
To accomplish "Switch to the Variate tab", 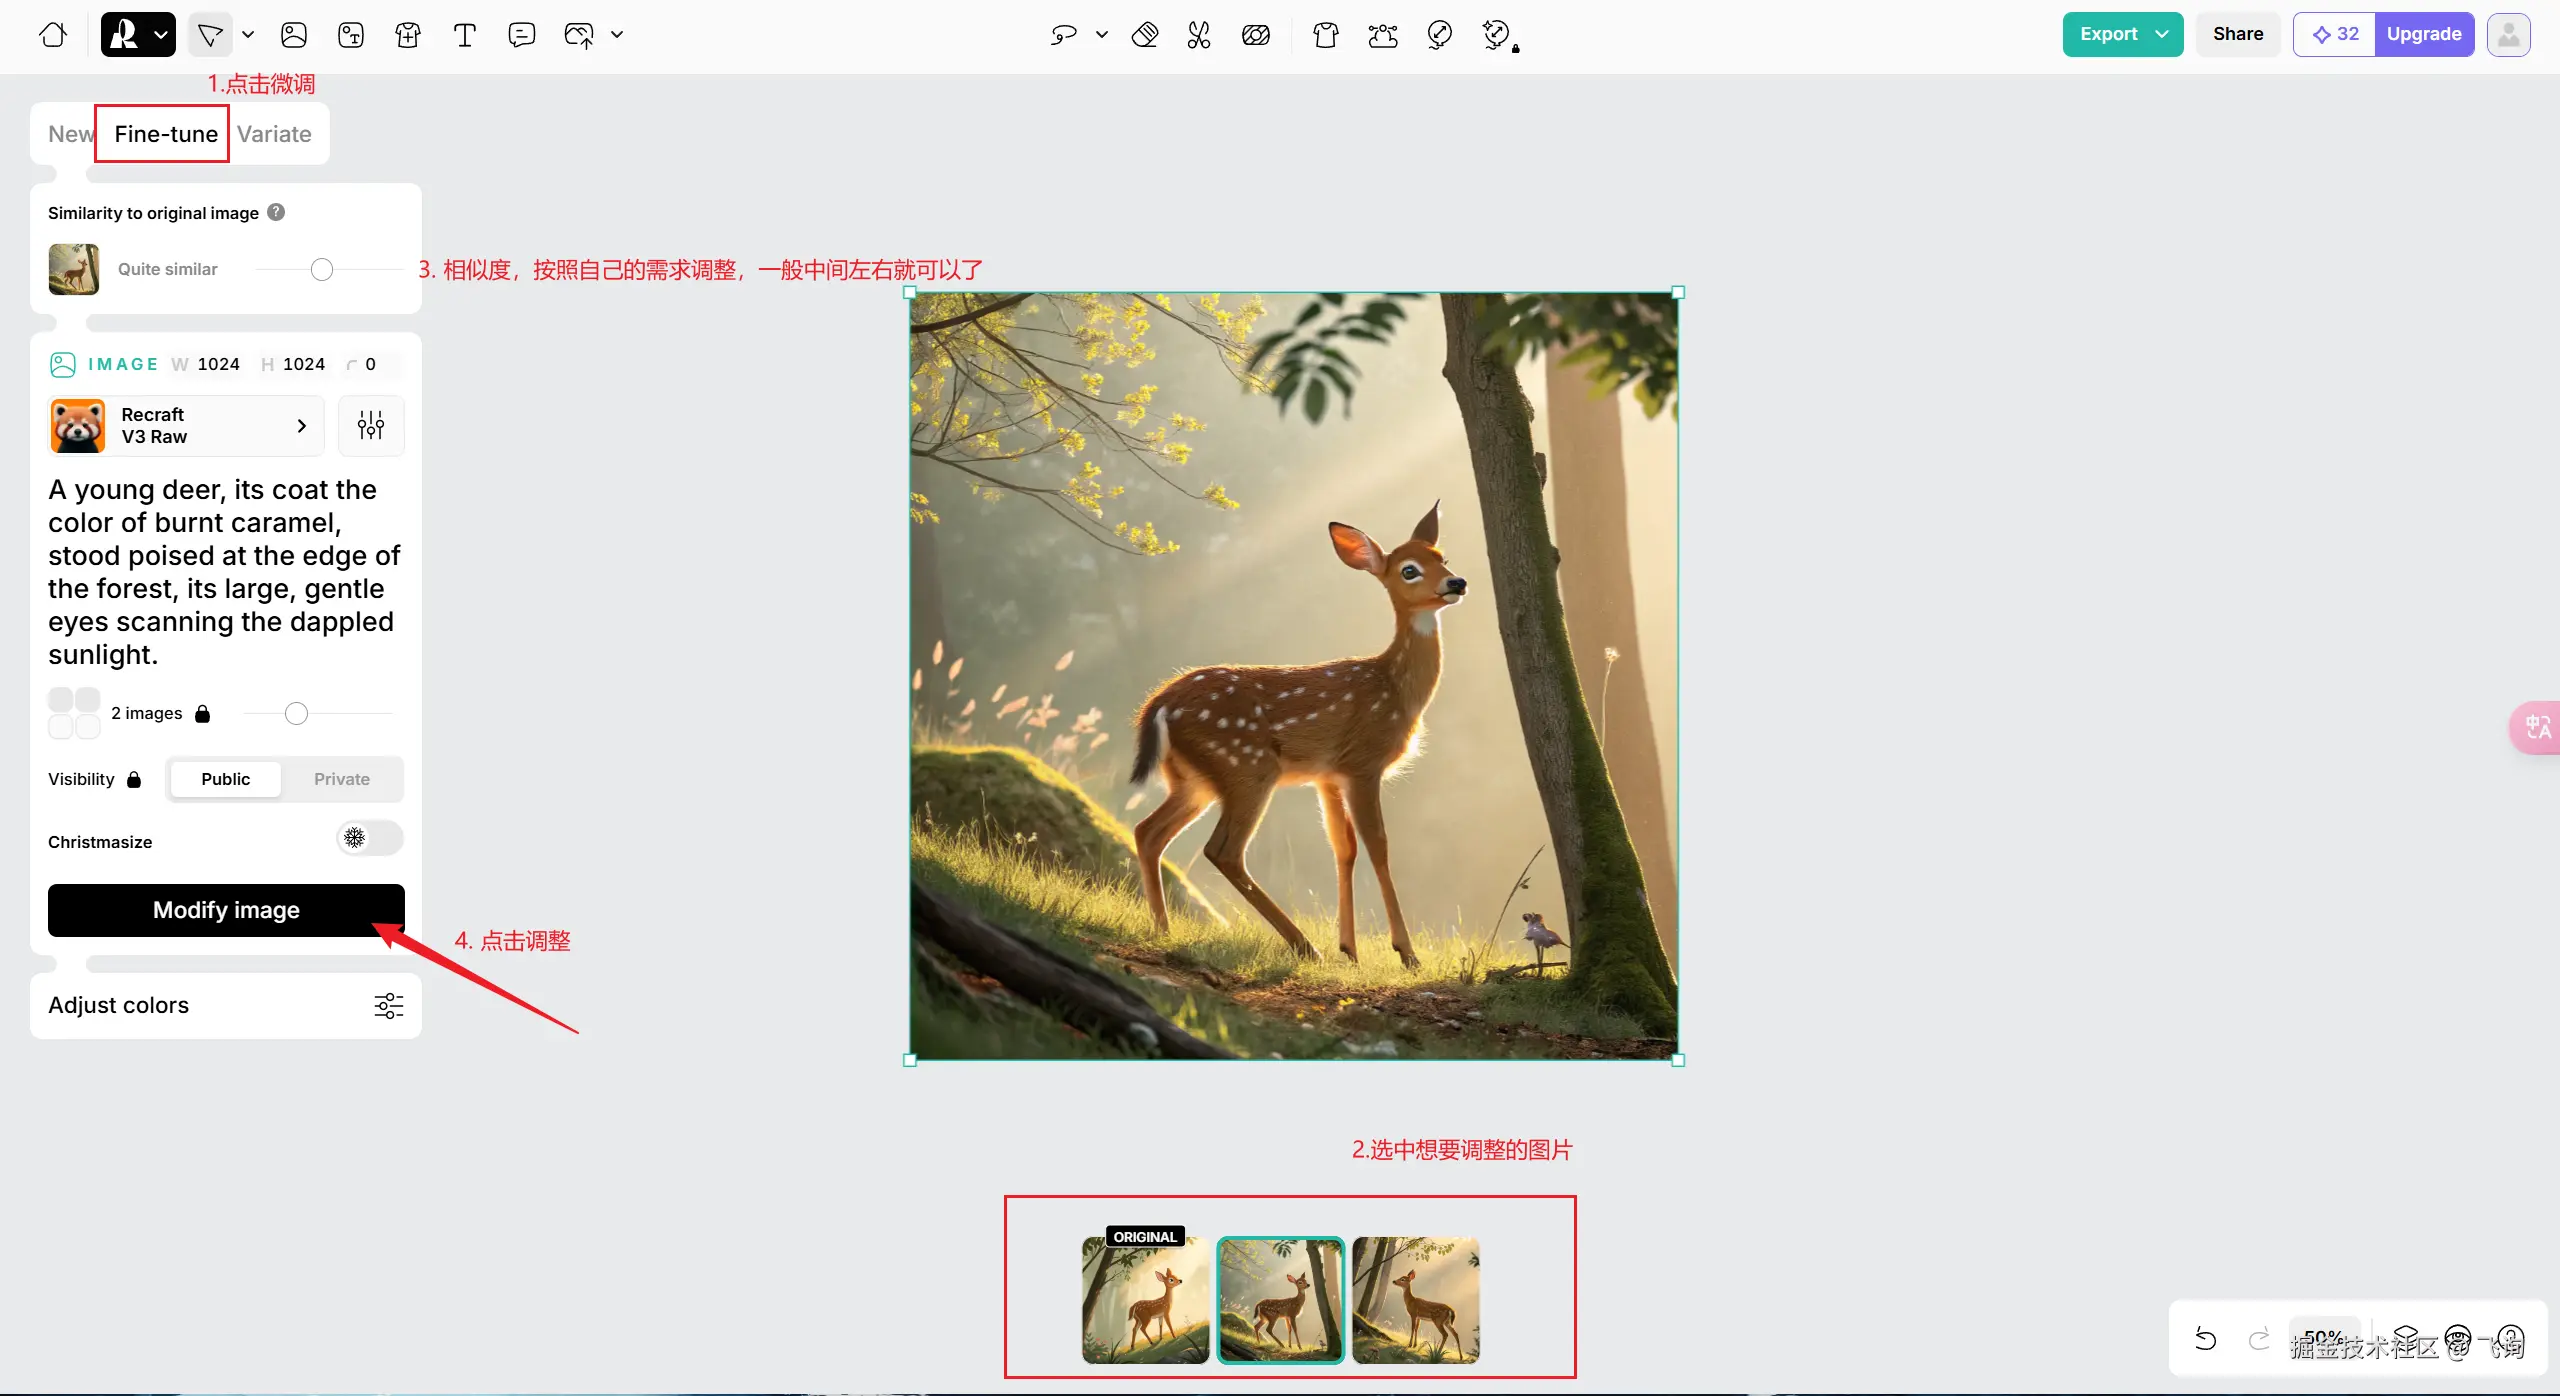I will click(x=274, y=134).
